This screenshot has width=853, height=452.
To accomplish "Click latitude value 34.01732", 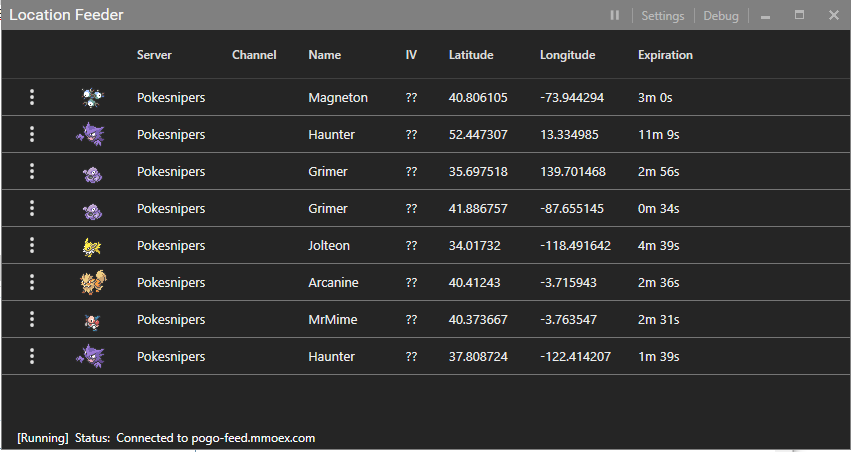I will (474, 246).
